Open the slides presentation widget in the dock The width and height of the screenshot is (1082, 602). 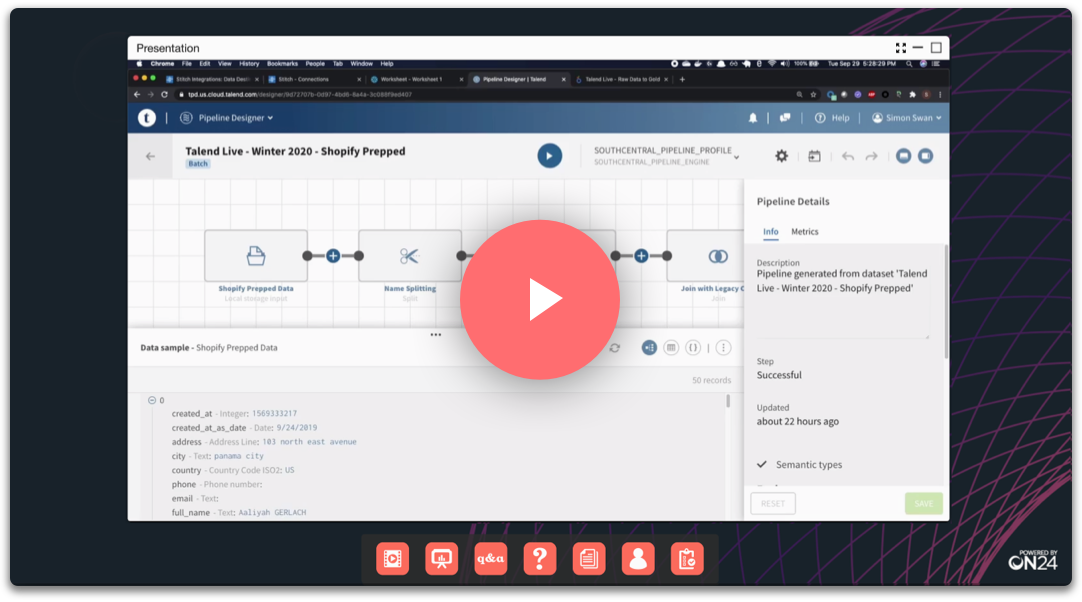[442, 559]
